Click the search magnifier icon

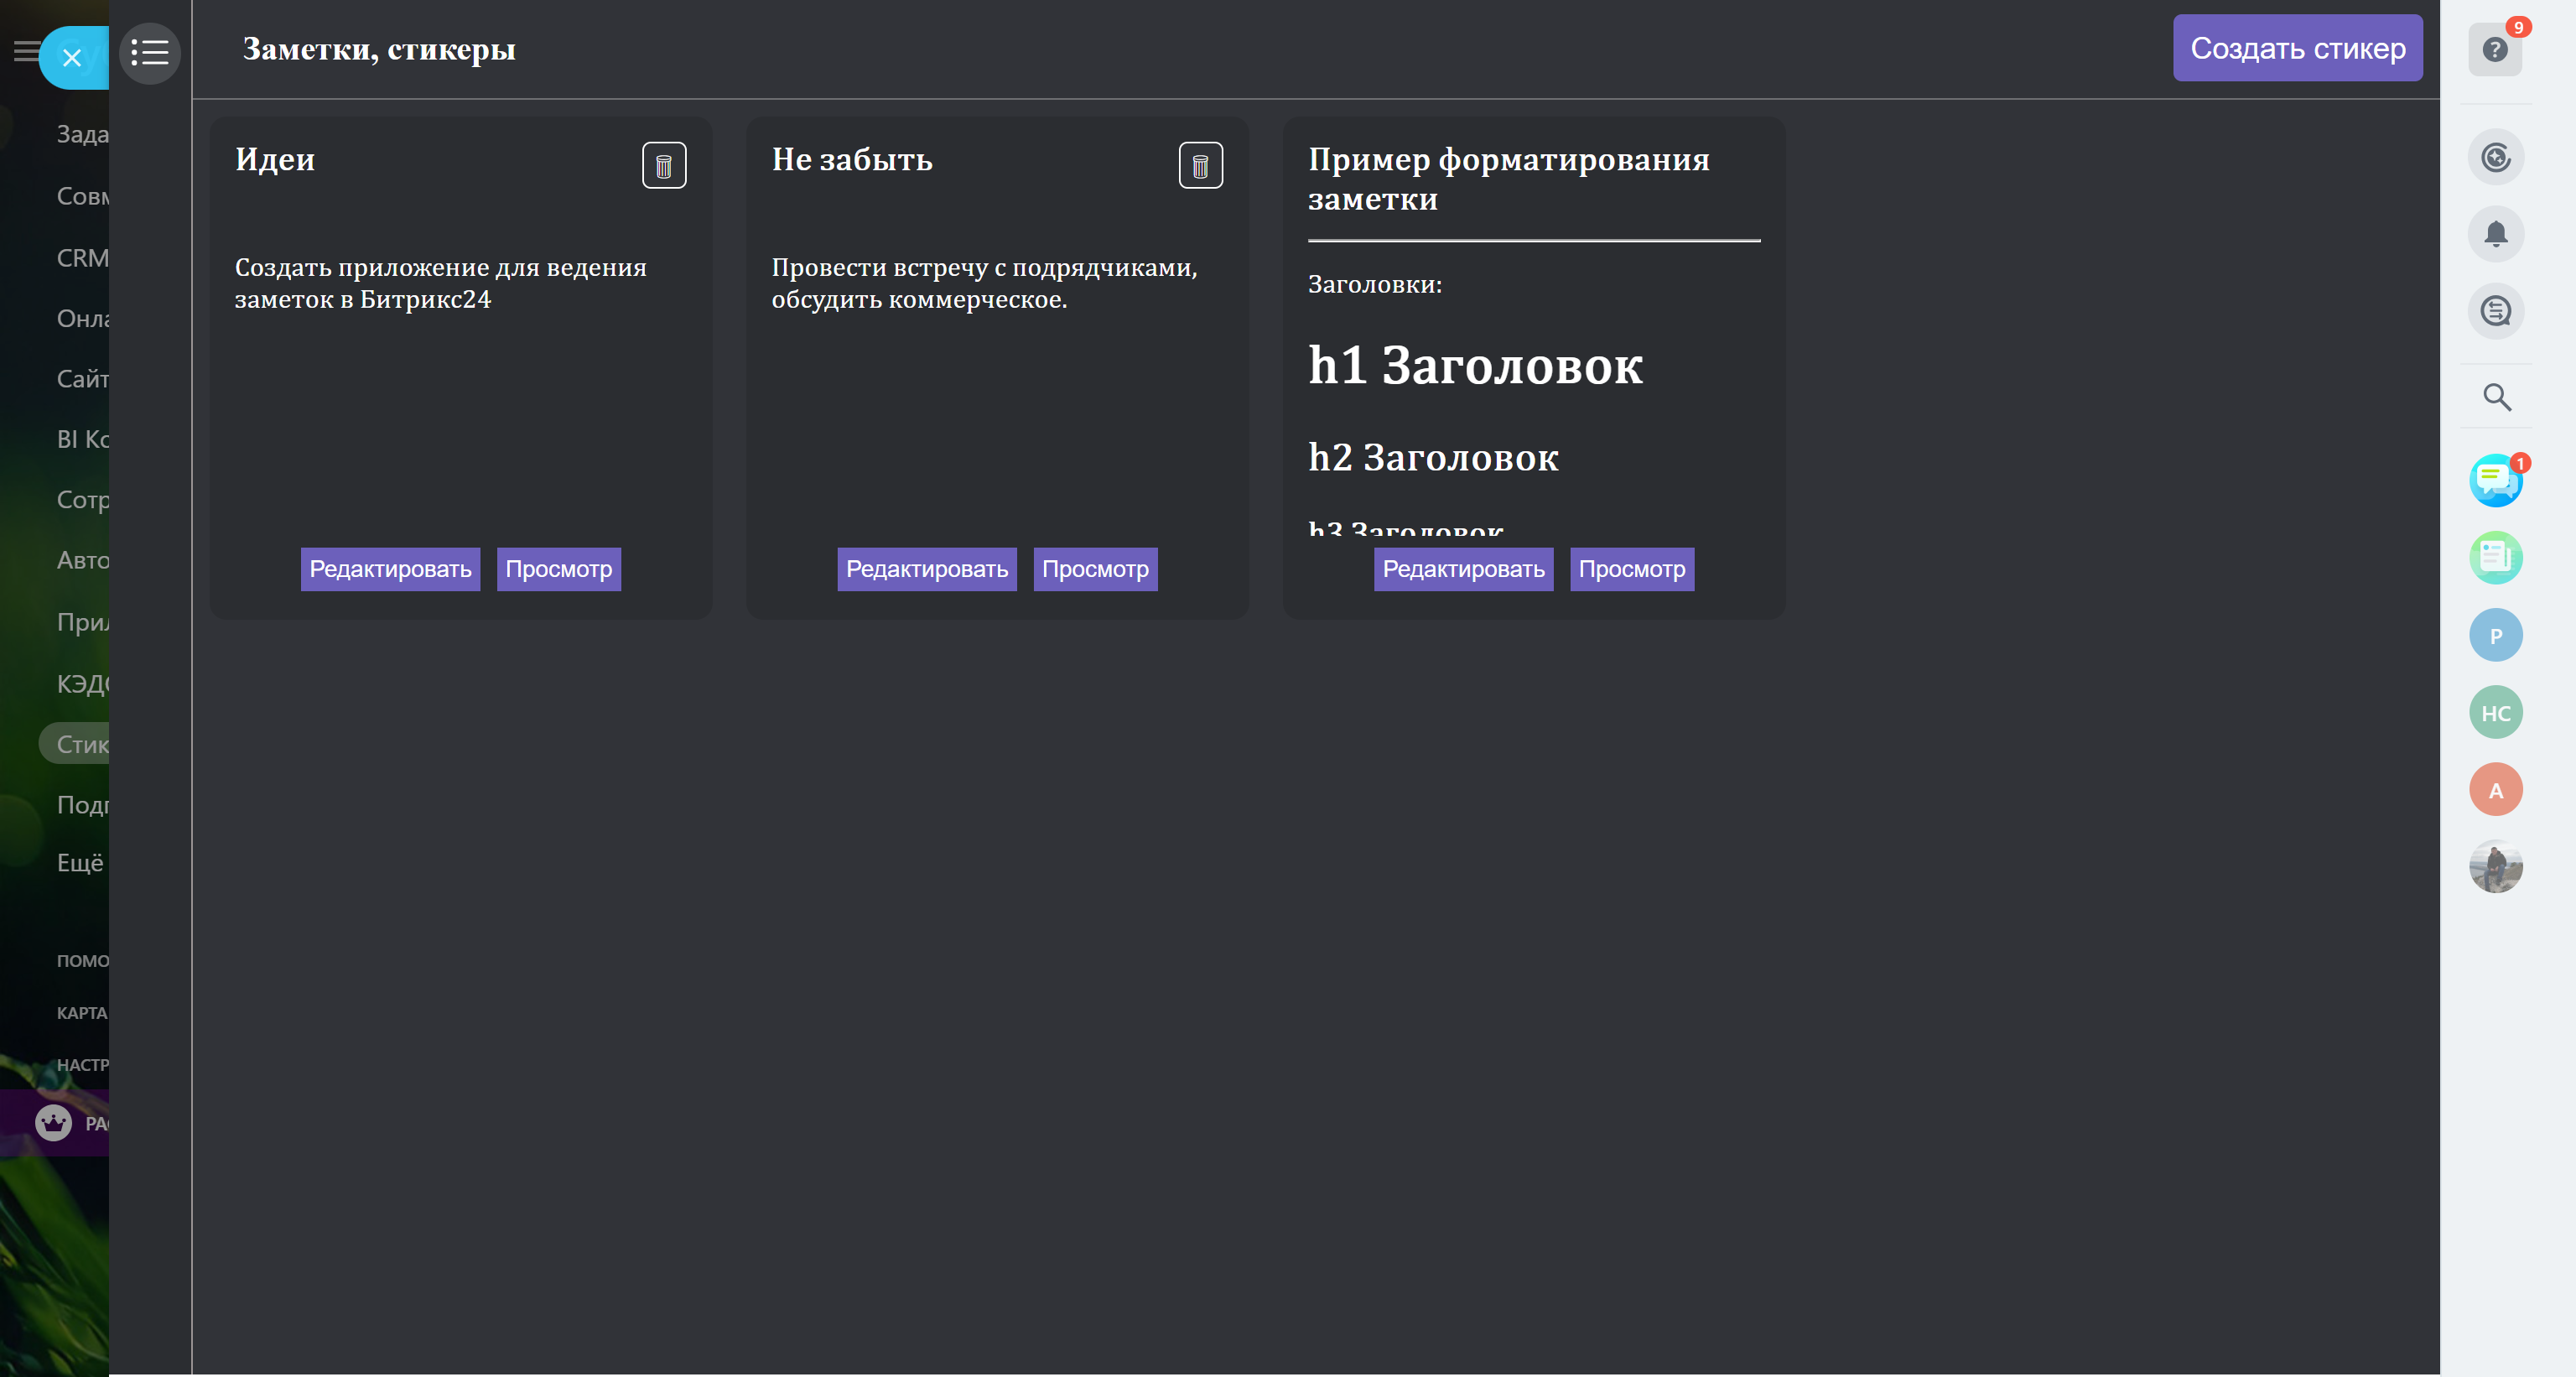2497,397
